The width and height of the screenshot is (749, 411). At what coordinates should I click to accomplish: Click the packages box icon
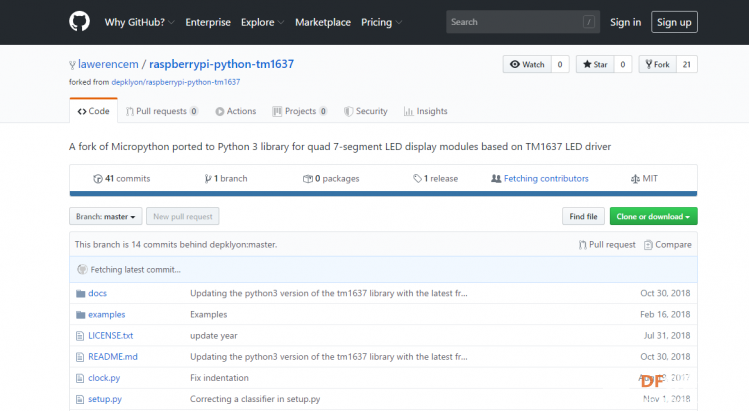click(x=308, y=179)
